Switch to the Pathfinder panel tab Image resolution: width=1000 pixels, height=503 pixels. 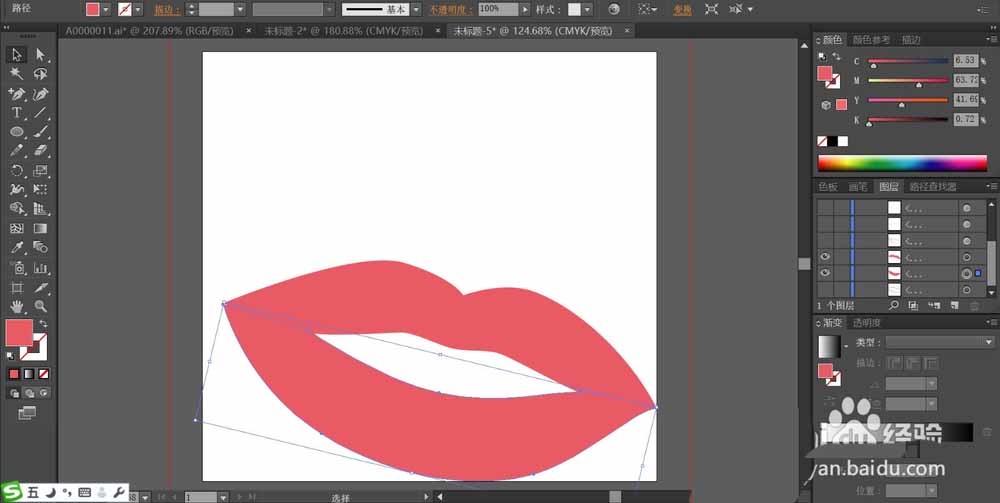pos(931,187)
